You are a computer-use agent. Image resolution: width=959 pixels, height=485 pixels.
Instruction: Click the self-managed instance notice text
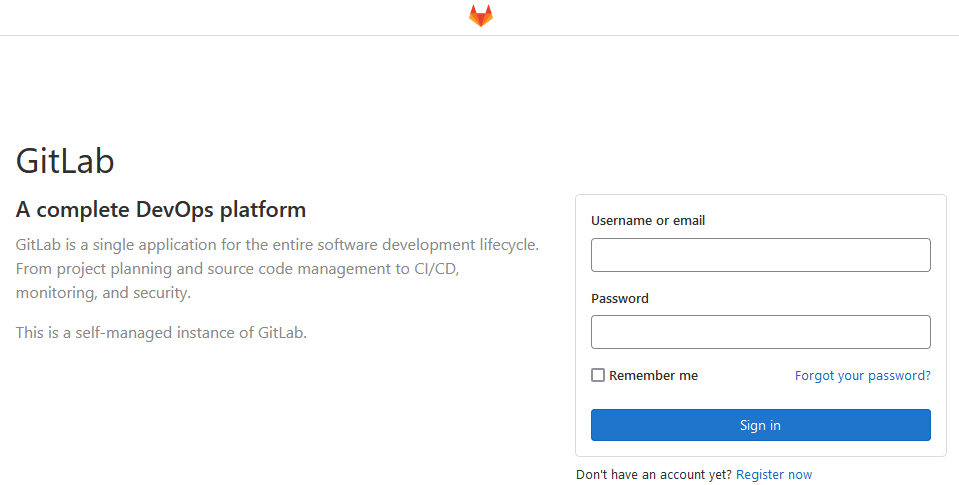point(161,333)
